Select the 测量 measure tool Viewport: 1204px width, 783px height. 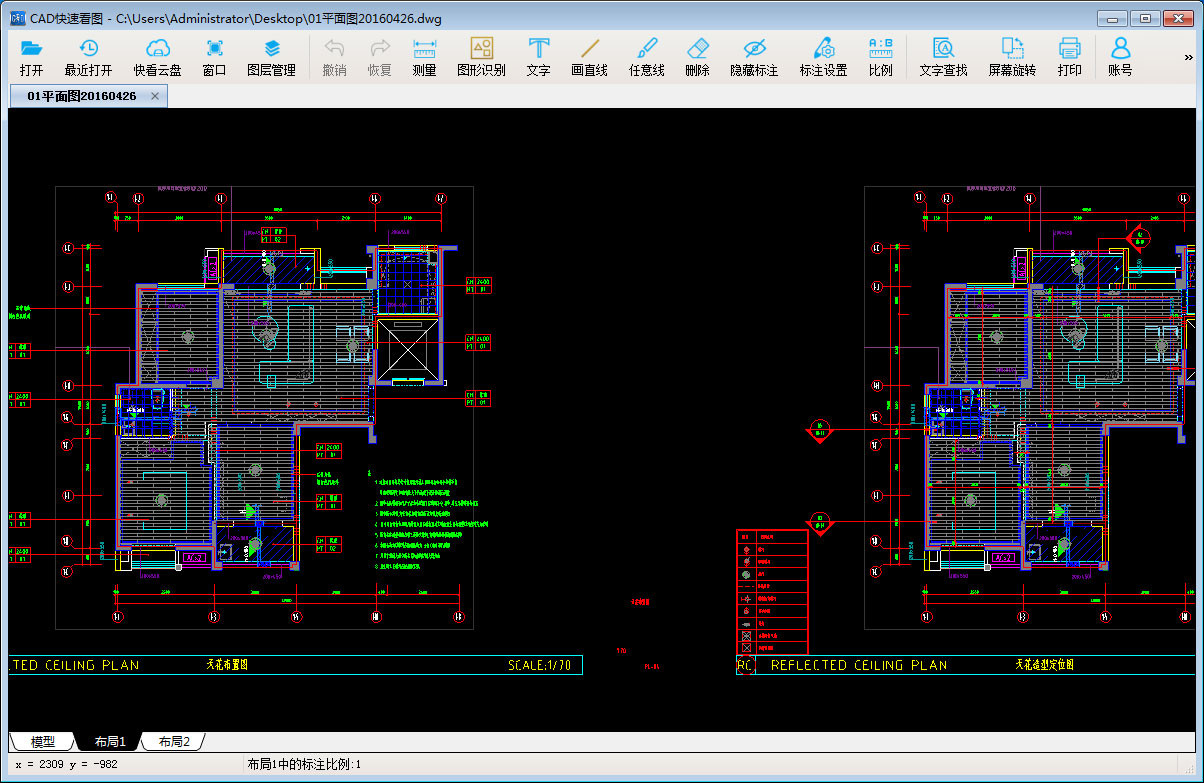pyautogui.click(x=424, y=57)
